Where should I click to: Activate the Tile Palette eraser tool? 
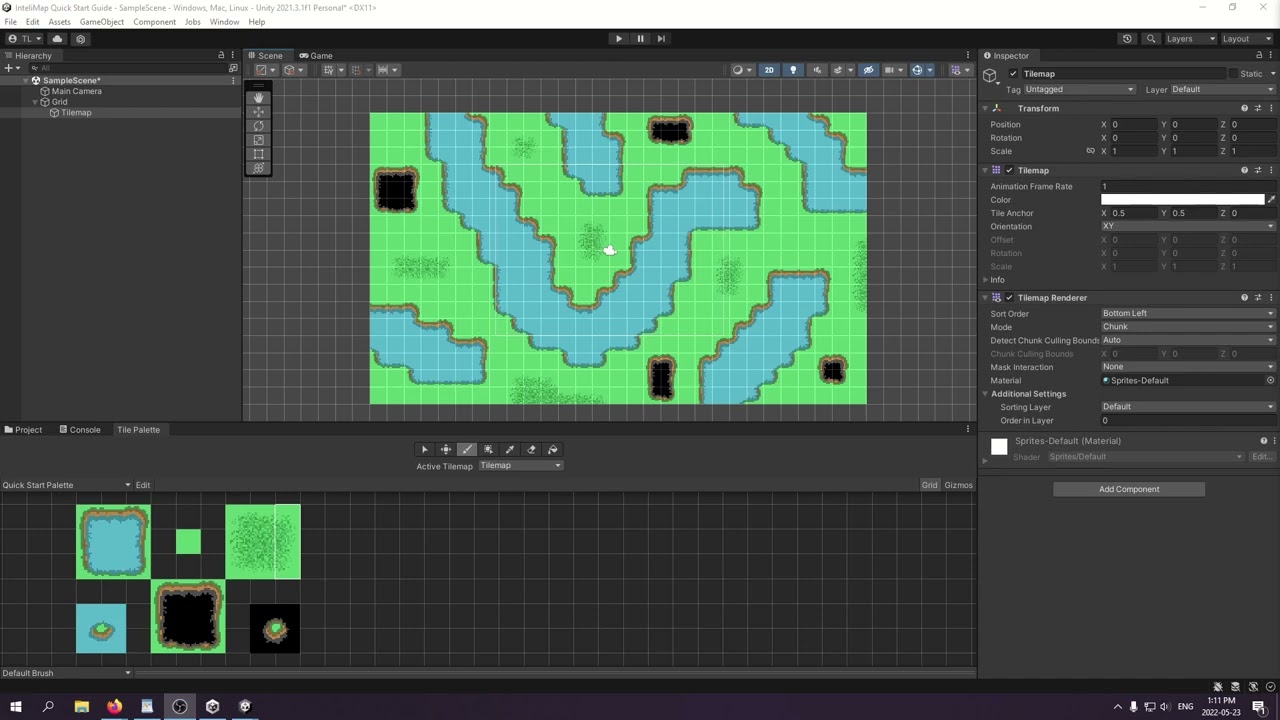point(531,450)
